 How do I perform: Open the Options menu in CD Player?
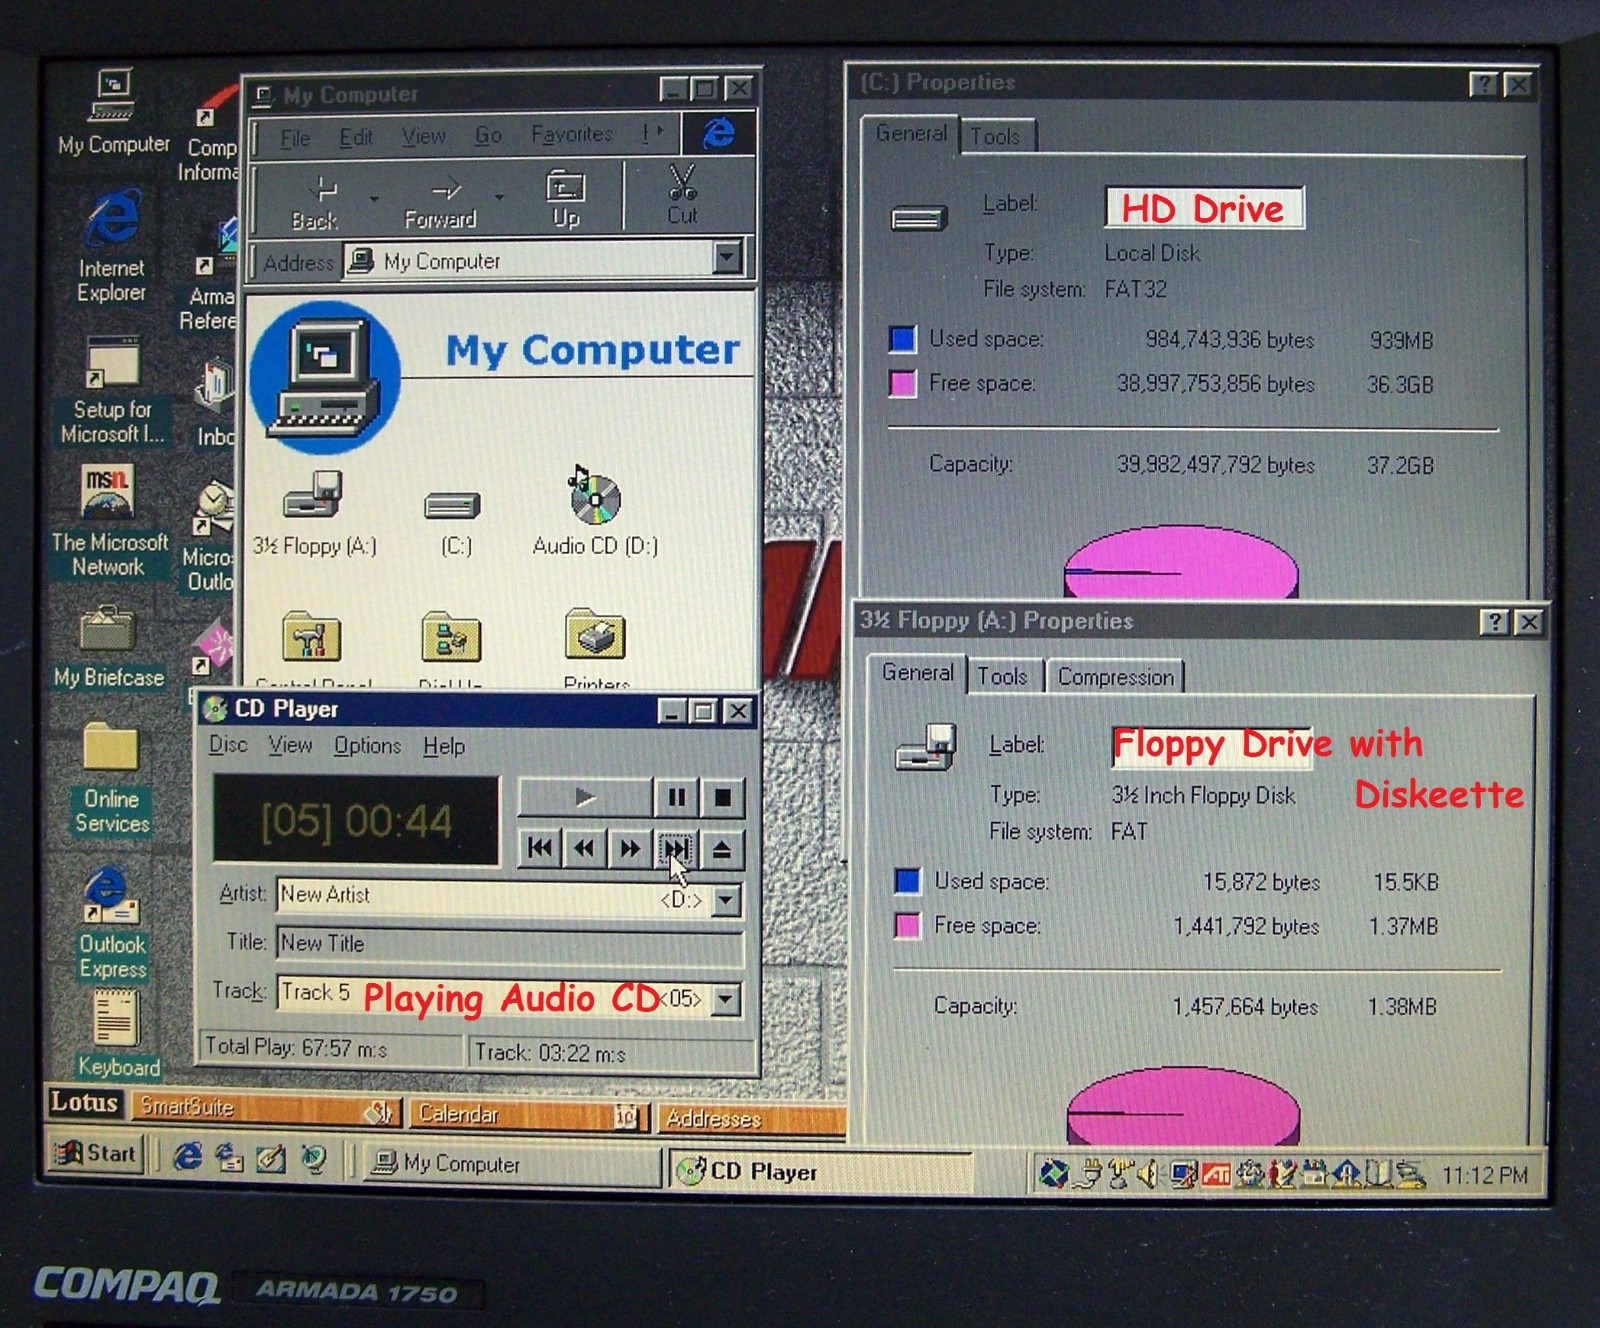[x=367, y=745]
